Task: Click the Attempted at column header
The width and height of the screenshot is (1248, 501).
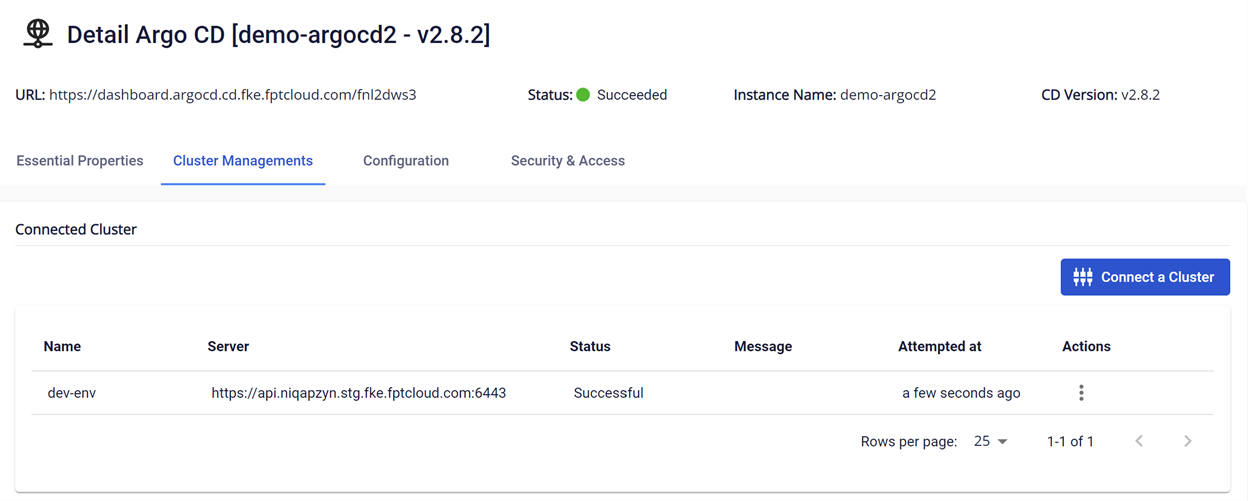Action: pos(939,346)
